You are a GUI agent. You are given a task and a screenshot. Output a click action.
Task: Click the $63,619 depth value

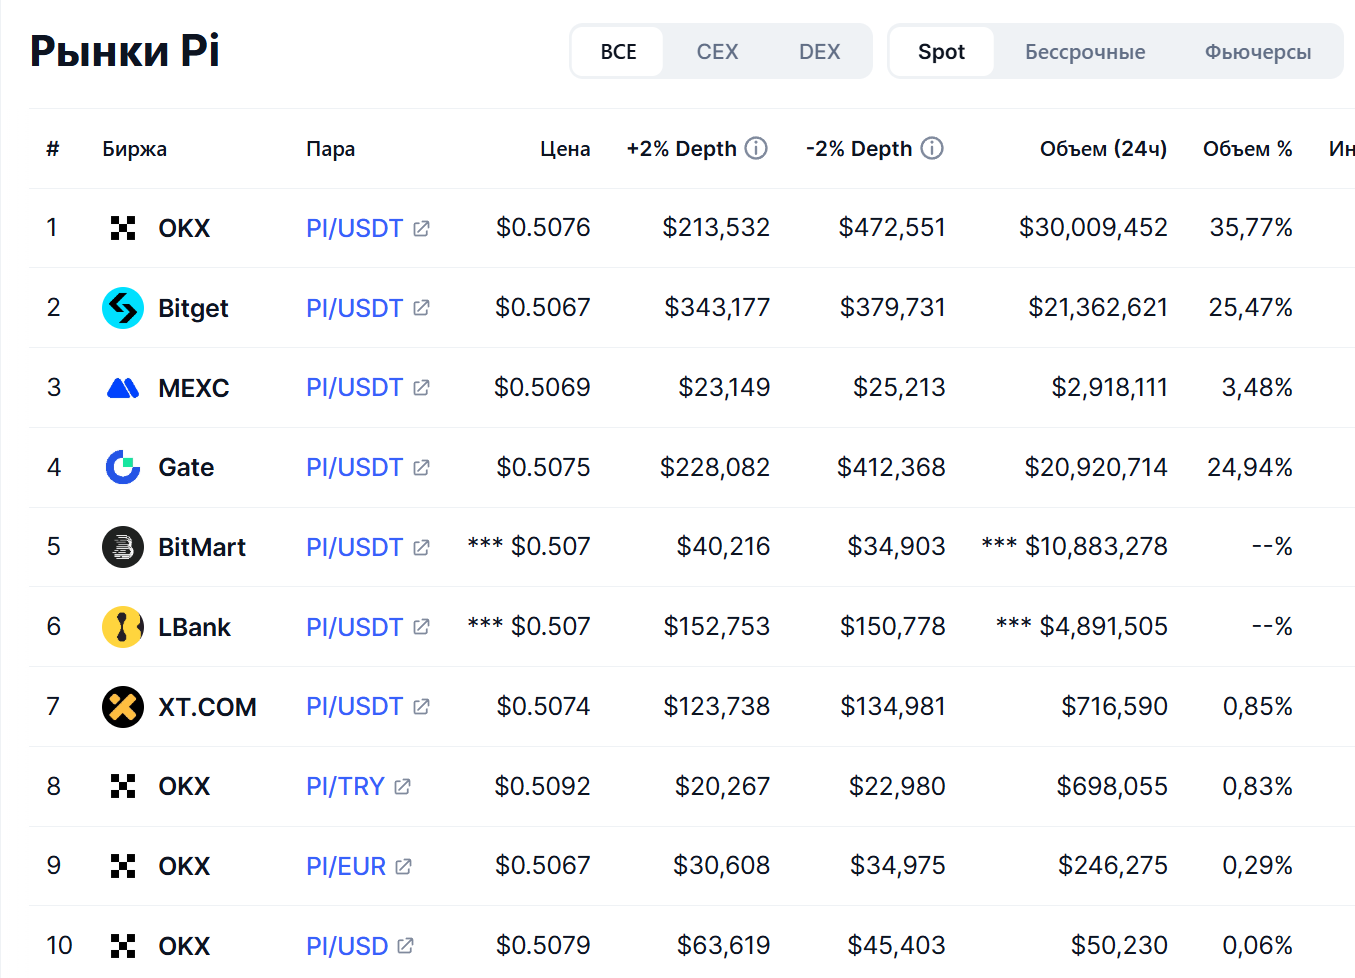click(723, 945)
